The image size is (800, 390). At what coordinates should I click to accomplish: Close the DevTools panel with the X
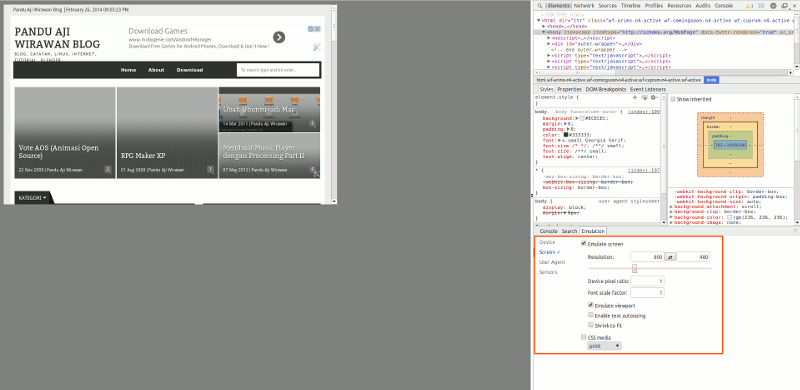(795, 6)
